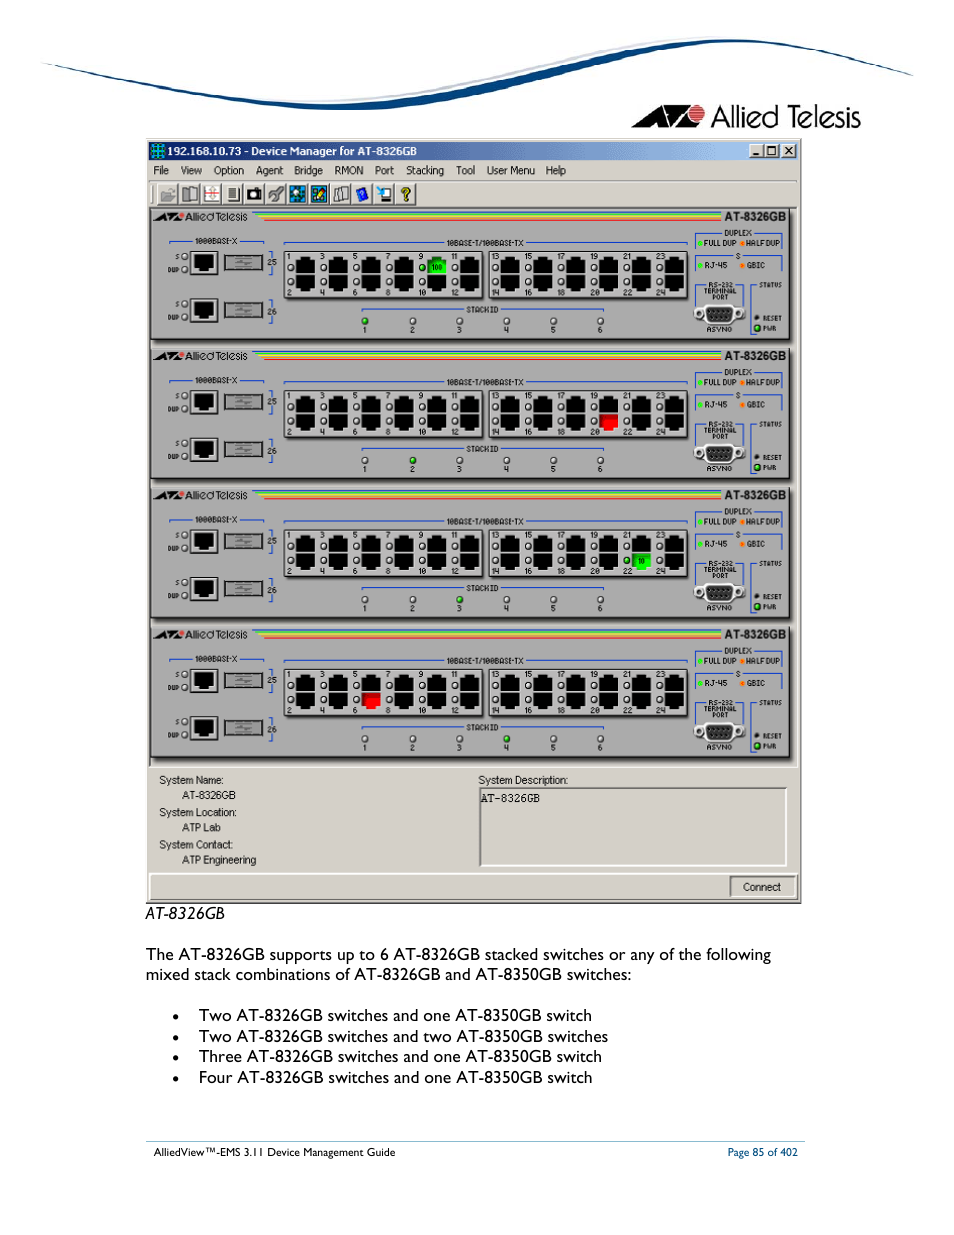Click RJ-45 uplink port 25 on stack ID 1 switch

click(204, 263)
